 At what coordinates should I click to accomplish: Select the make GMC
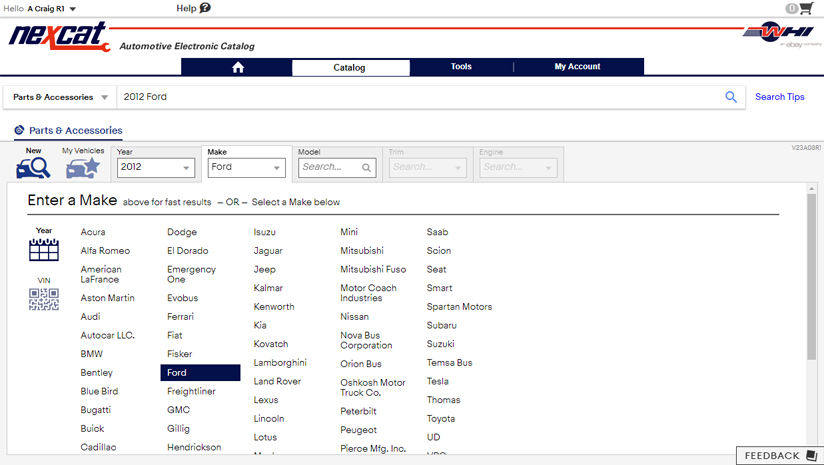(179, 410)
